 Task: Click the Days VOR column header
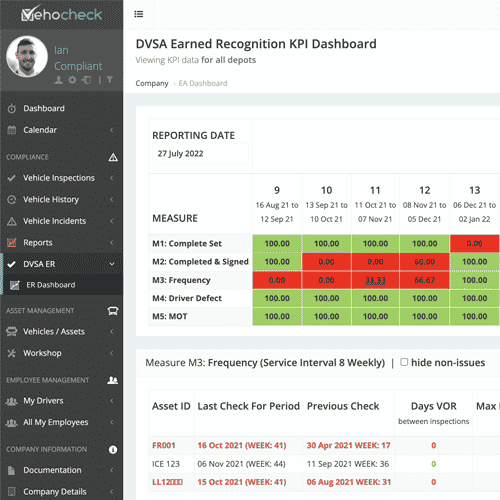(434, 413)
